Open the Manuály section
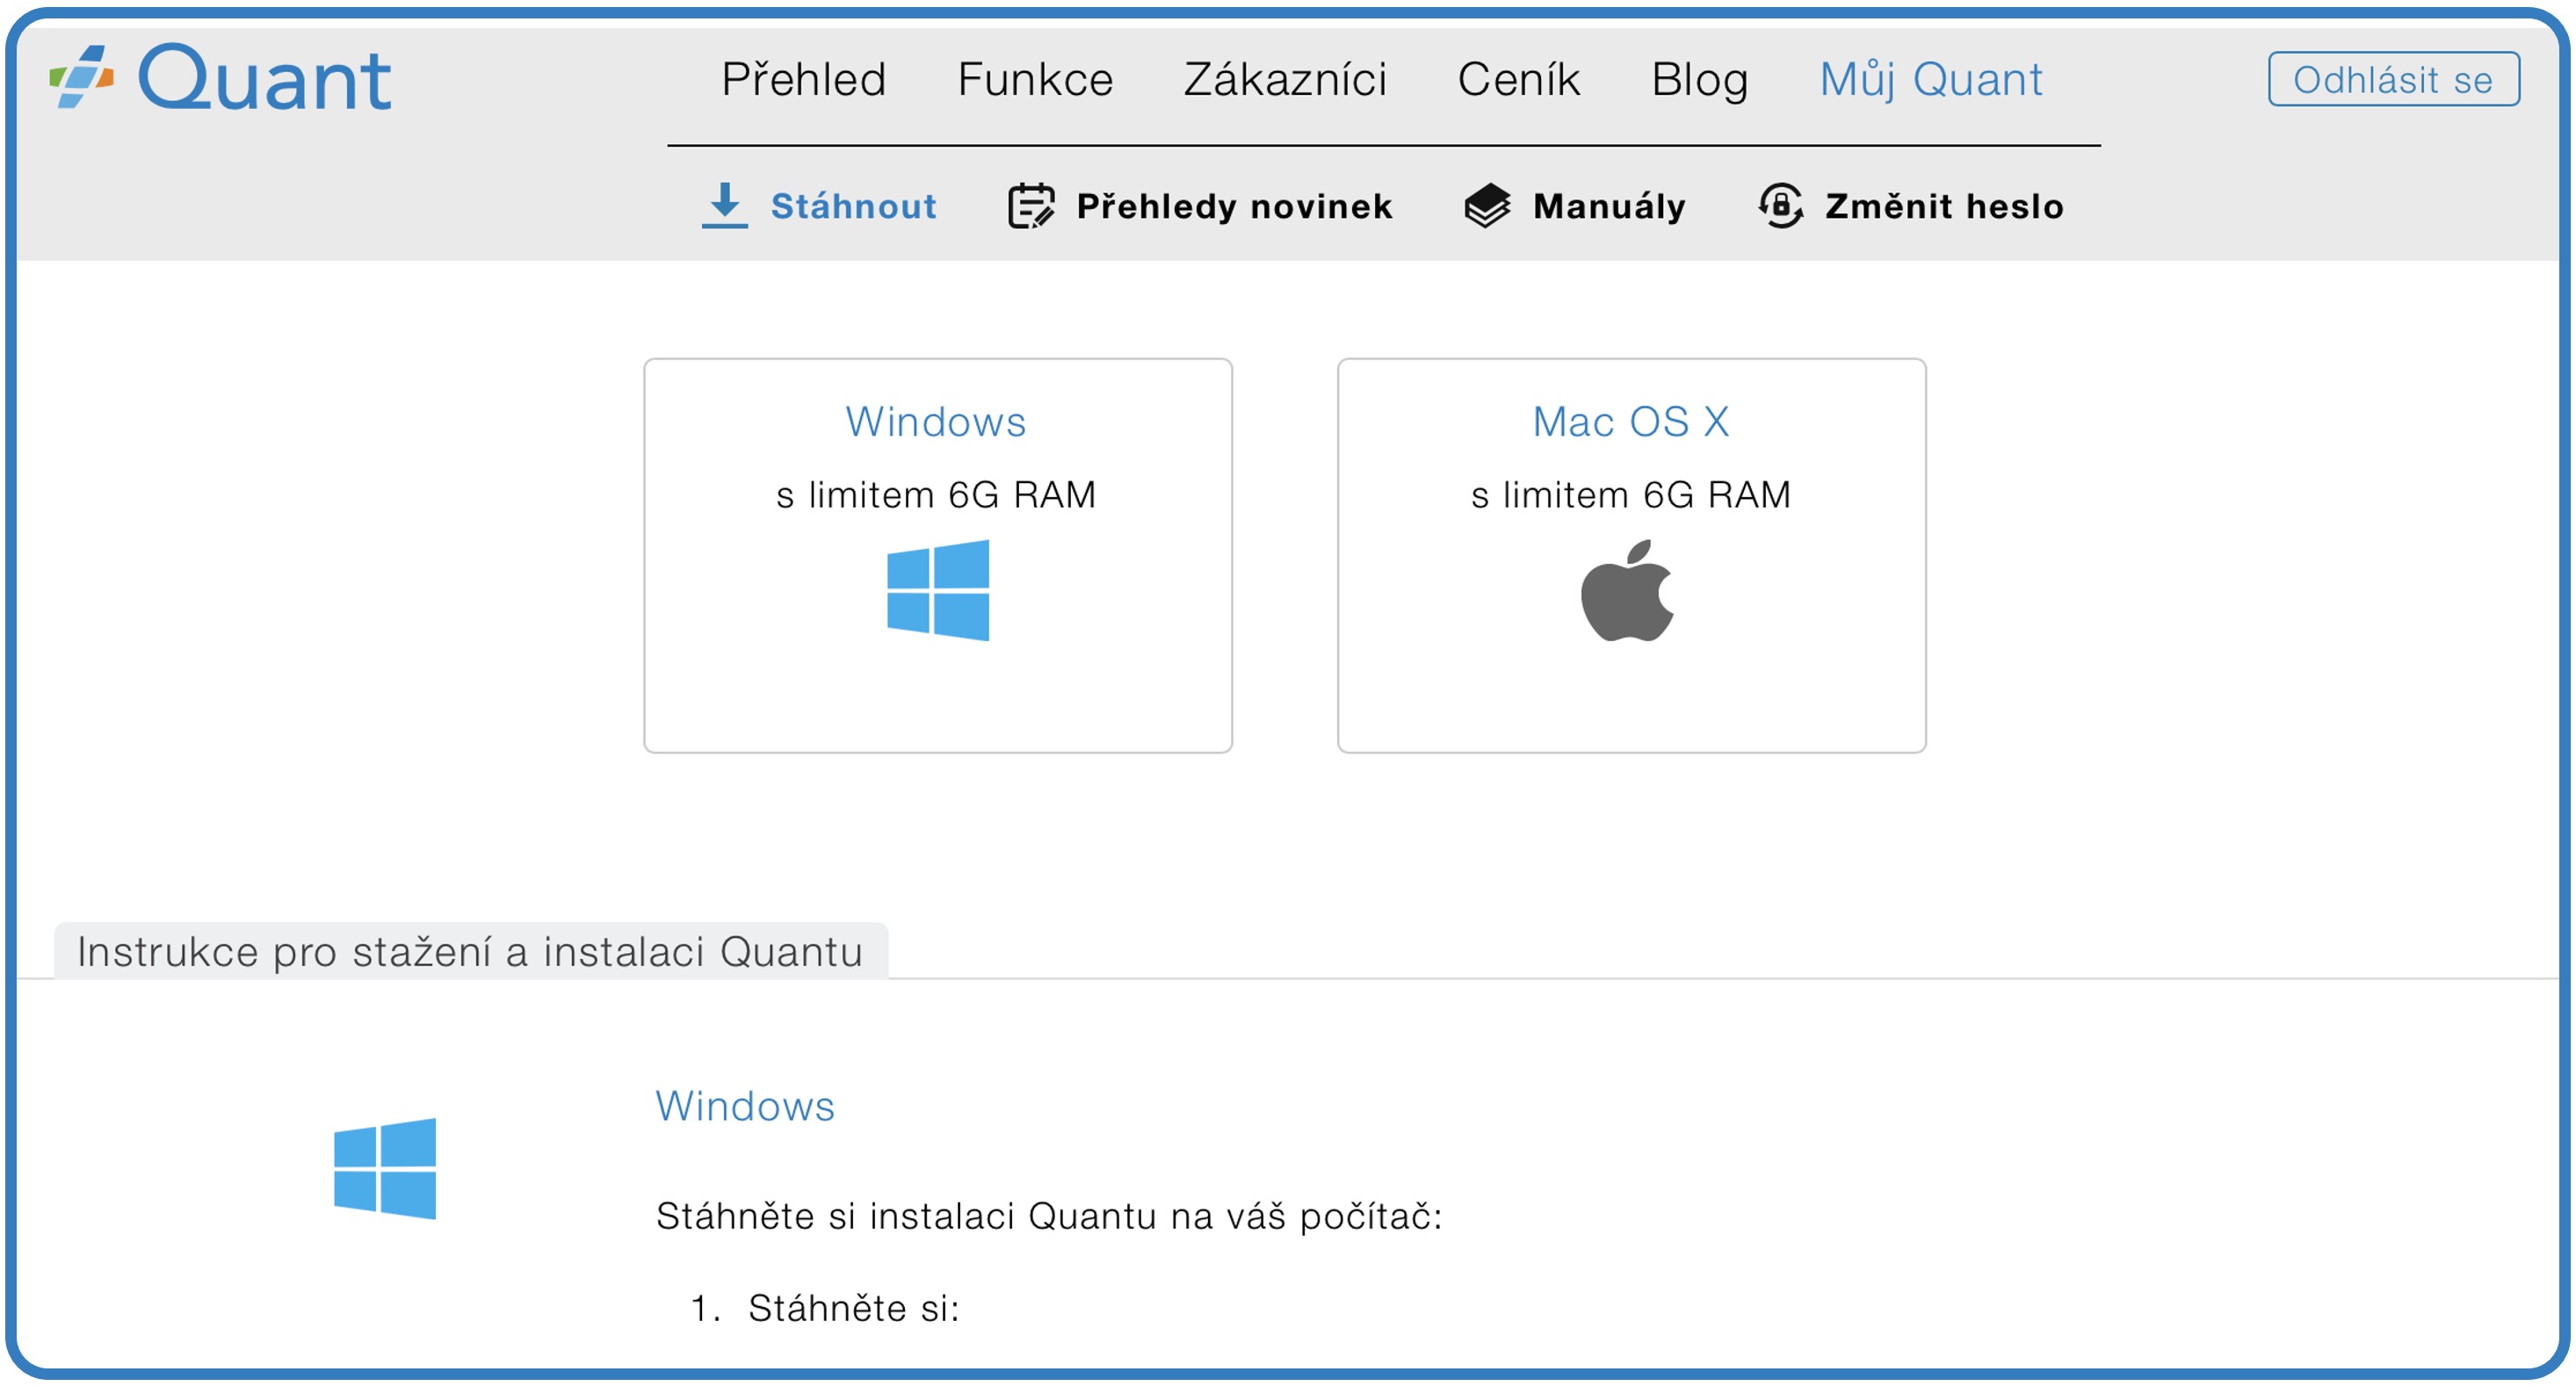This screenshot has width=2576, height=1386. (1609, 207)
